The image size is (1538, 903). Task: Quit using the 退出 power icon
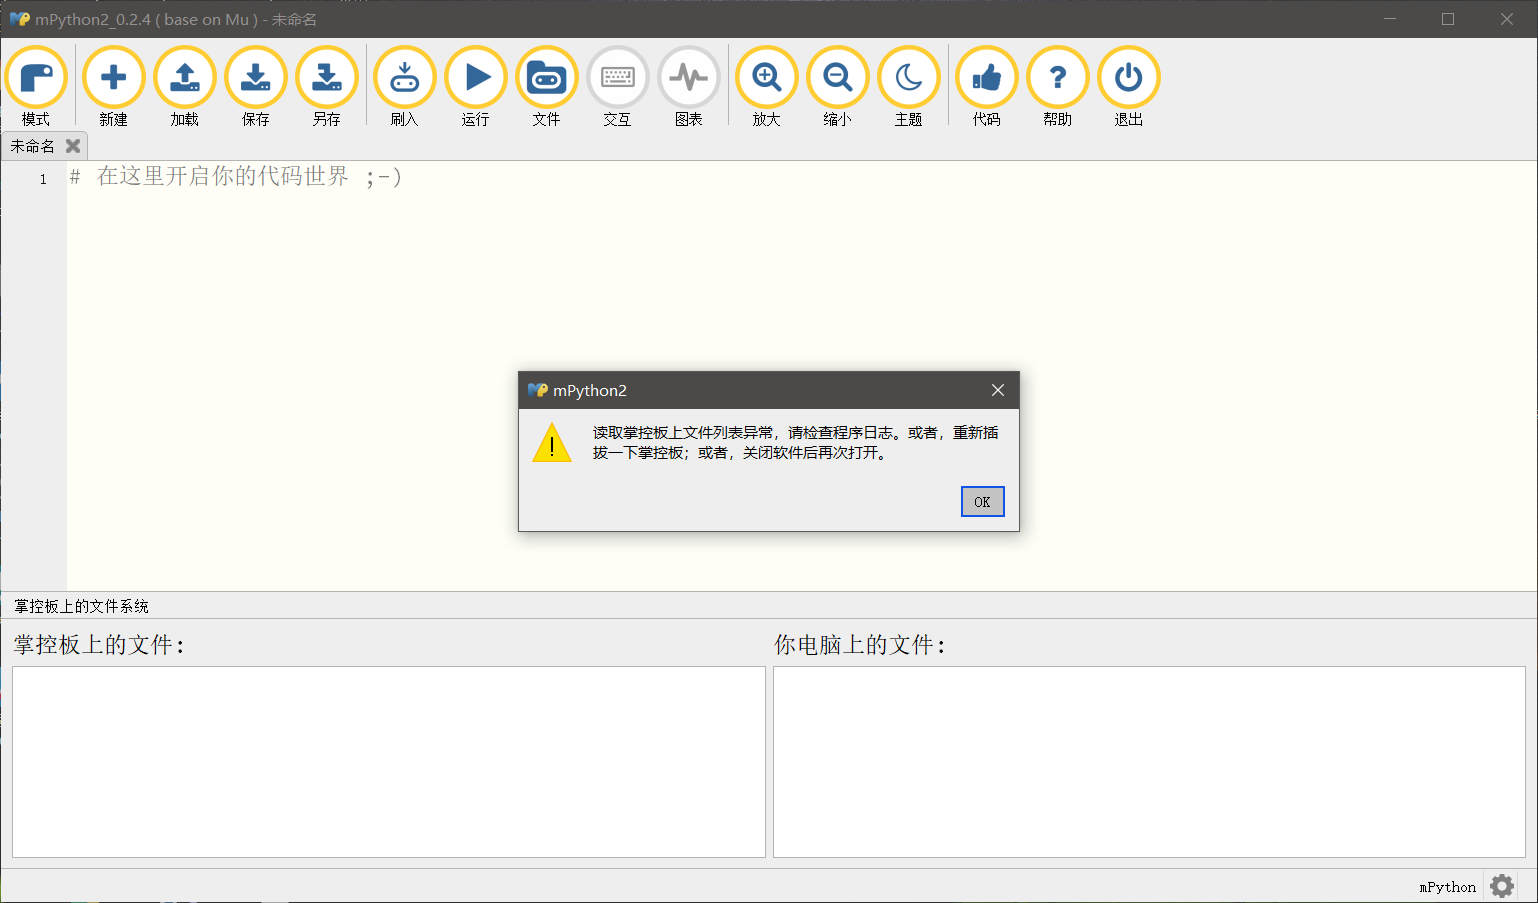(x=1129, y=78)
